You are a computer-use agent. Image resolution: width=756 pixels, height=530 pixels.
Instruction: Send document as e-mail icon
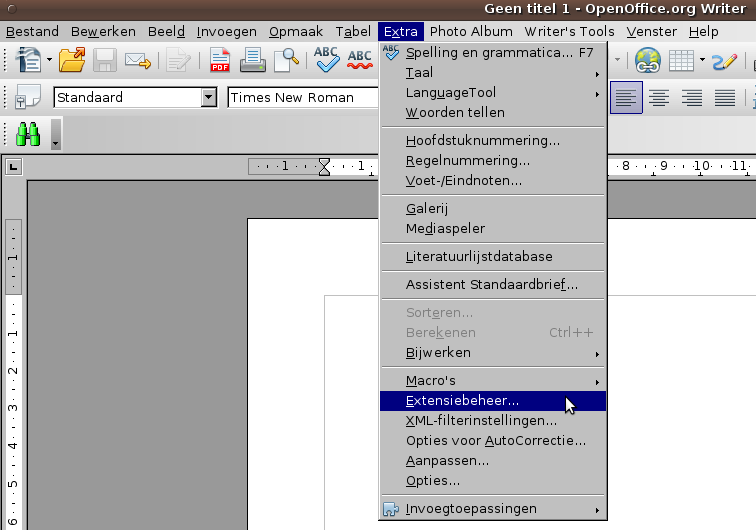coord(137,60)
